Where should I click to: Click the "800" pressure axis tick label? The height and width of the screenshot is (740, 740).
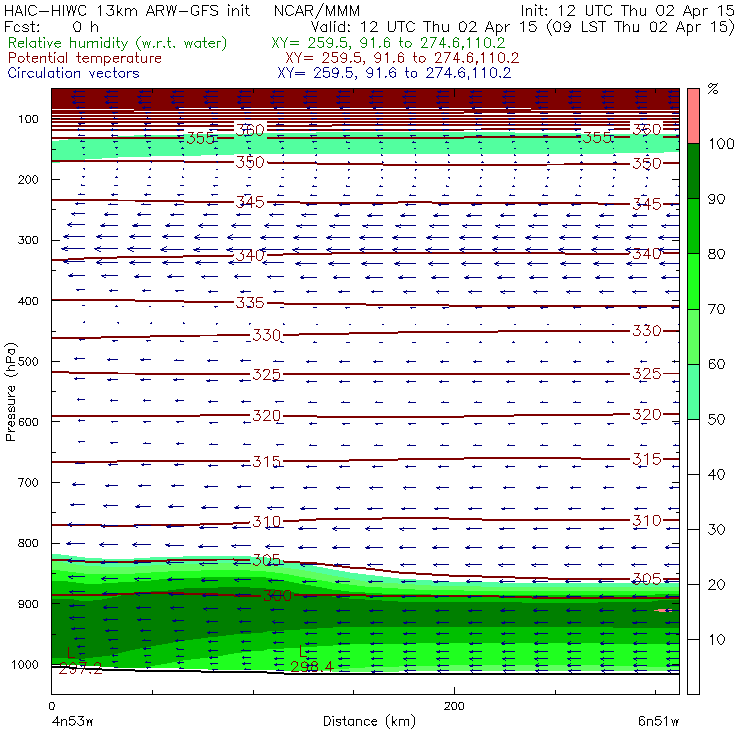pos(28,544)
